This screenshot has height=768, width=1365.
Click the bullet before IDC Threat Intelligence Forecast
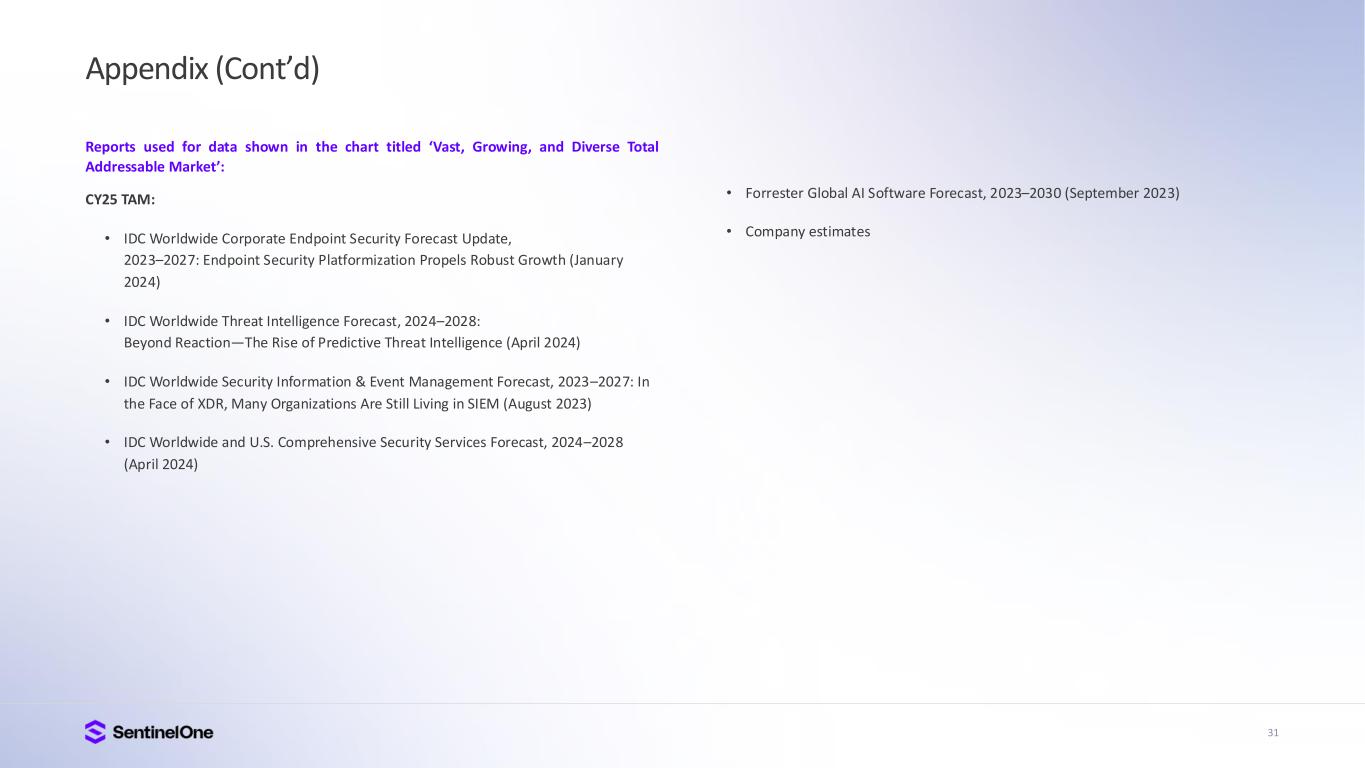tap(108, 321)
